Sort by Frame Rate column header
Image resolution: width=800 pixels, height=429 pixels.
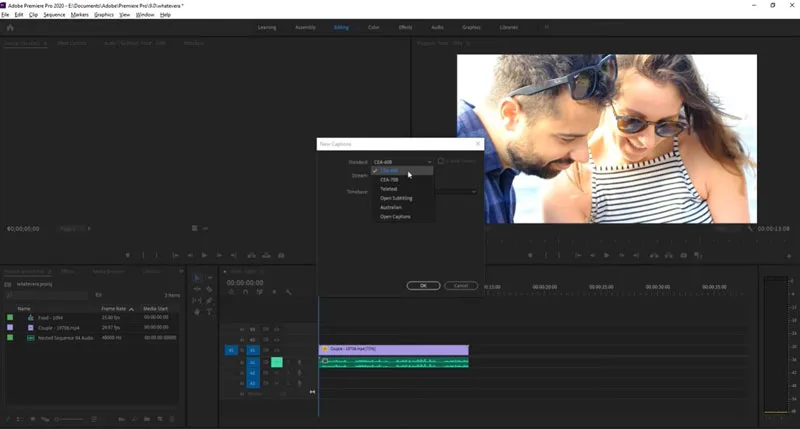(114, 309)
